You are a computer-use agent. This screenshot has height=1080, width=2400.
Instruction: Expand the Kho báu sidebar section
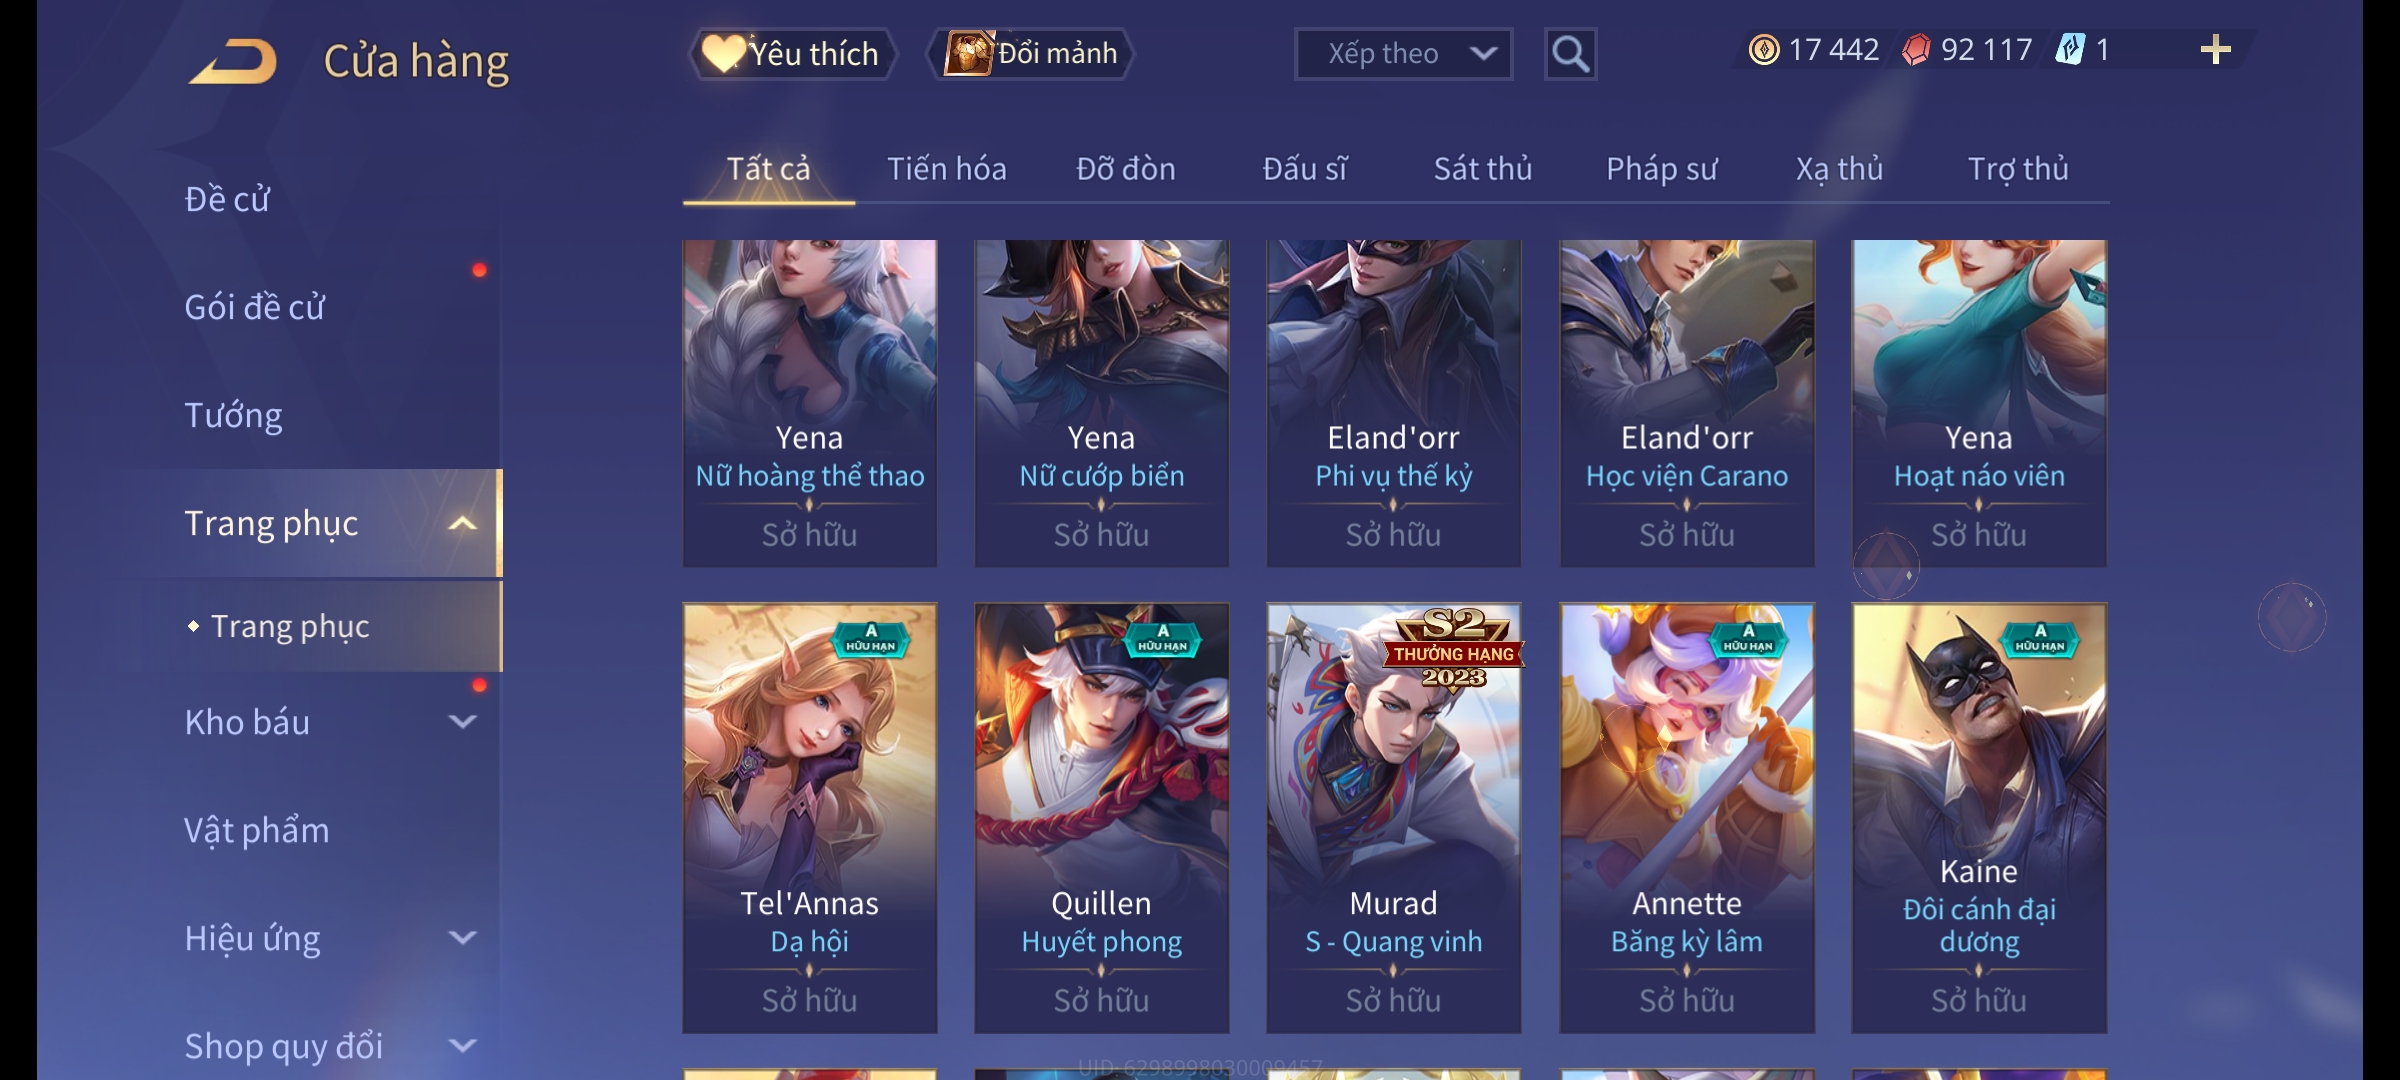(x=462, y=722)
